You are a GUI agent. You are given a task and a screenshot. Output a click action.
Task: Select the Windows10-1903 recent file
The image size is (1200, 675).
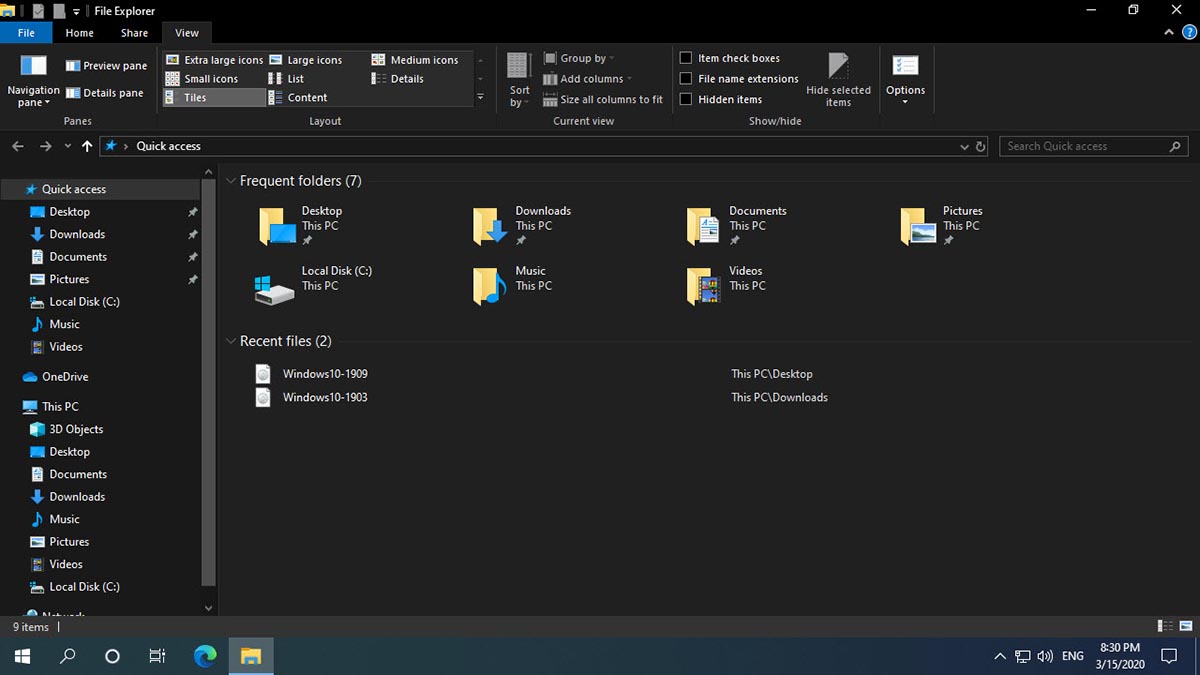click(x=325, y=398)
